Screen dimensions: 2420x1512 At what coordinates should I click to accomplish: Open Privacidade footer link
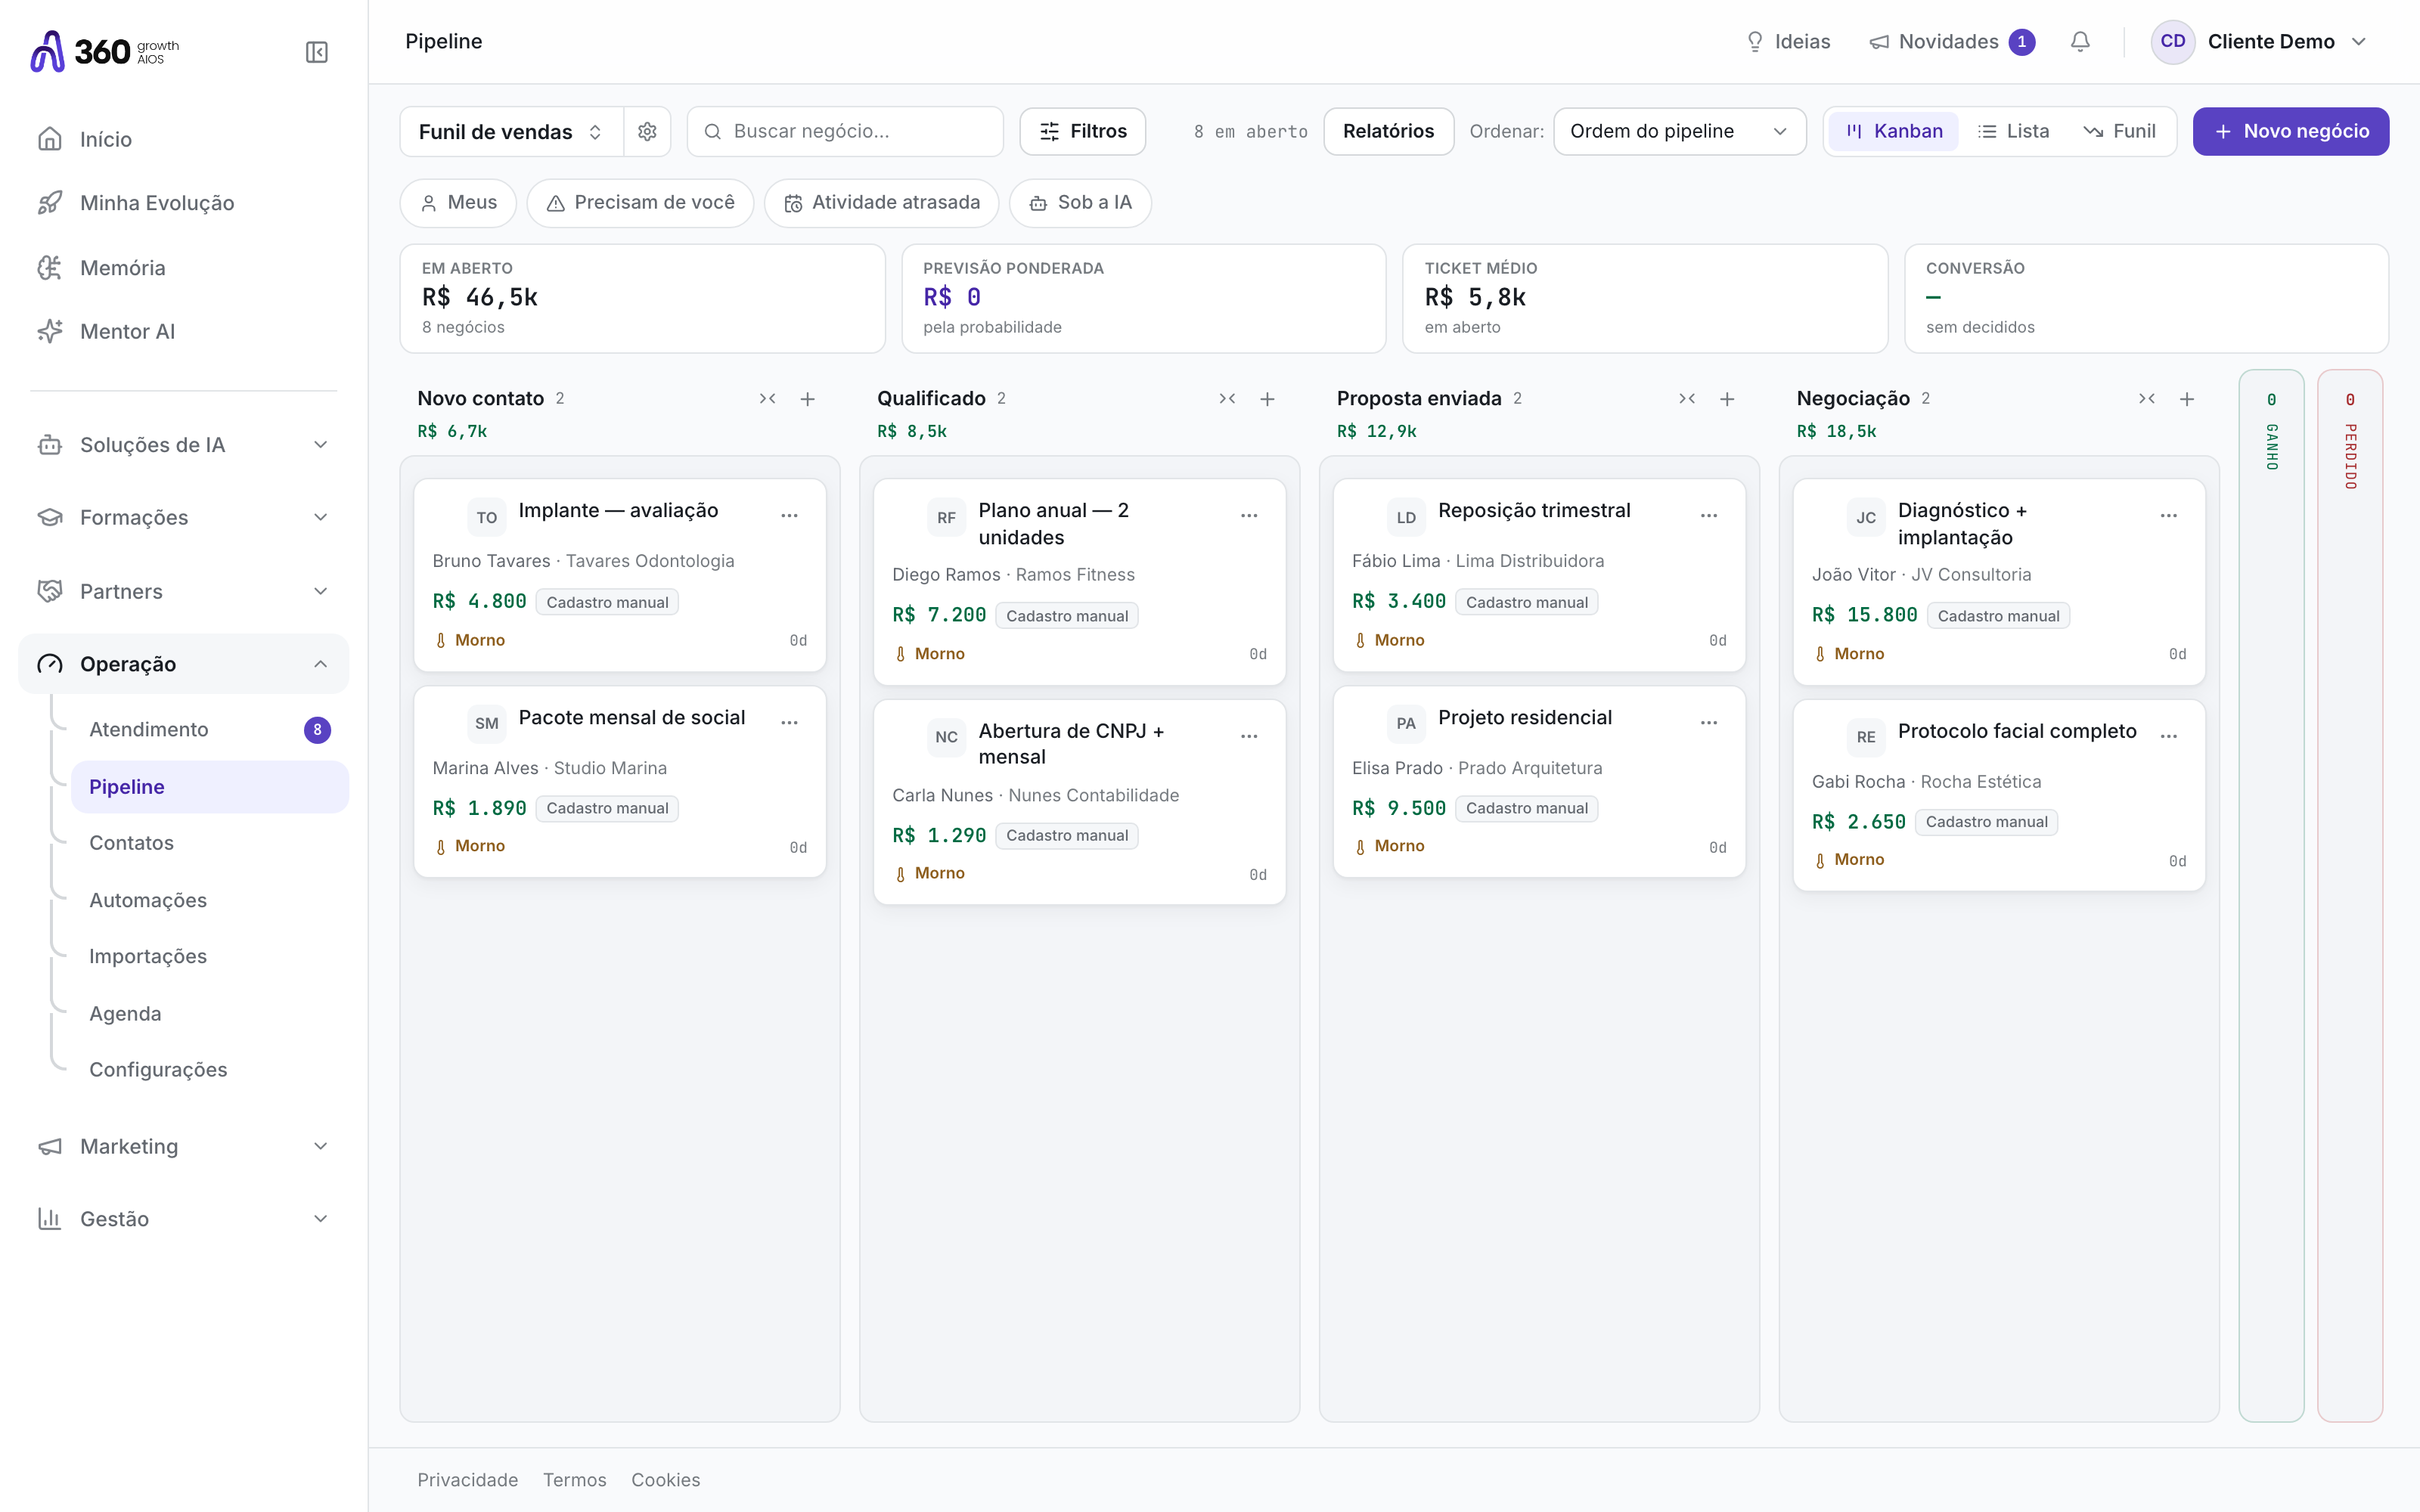coord(467,1480)
